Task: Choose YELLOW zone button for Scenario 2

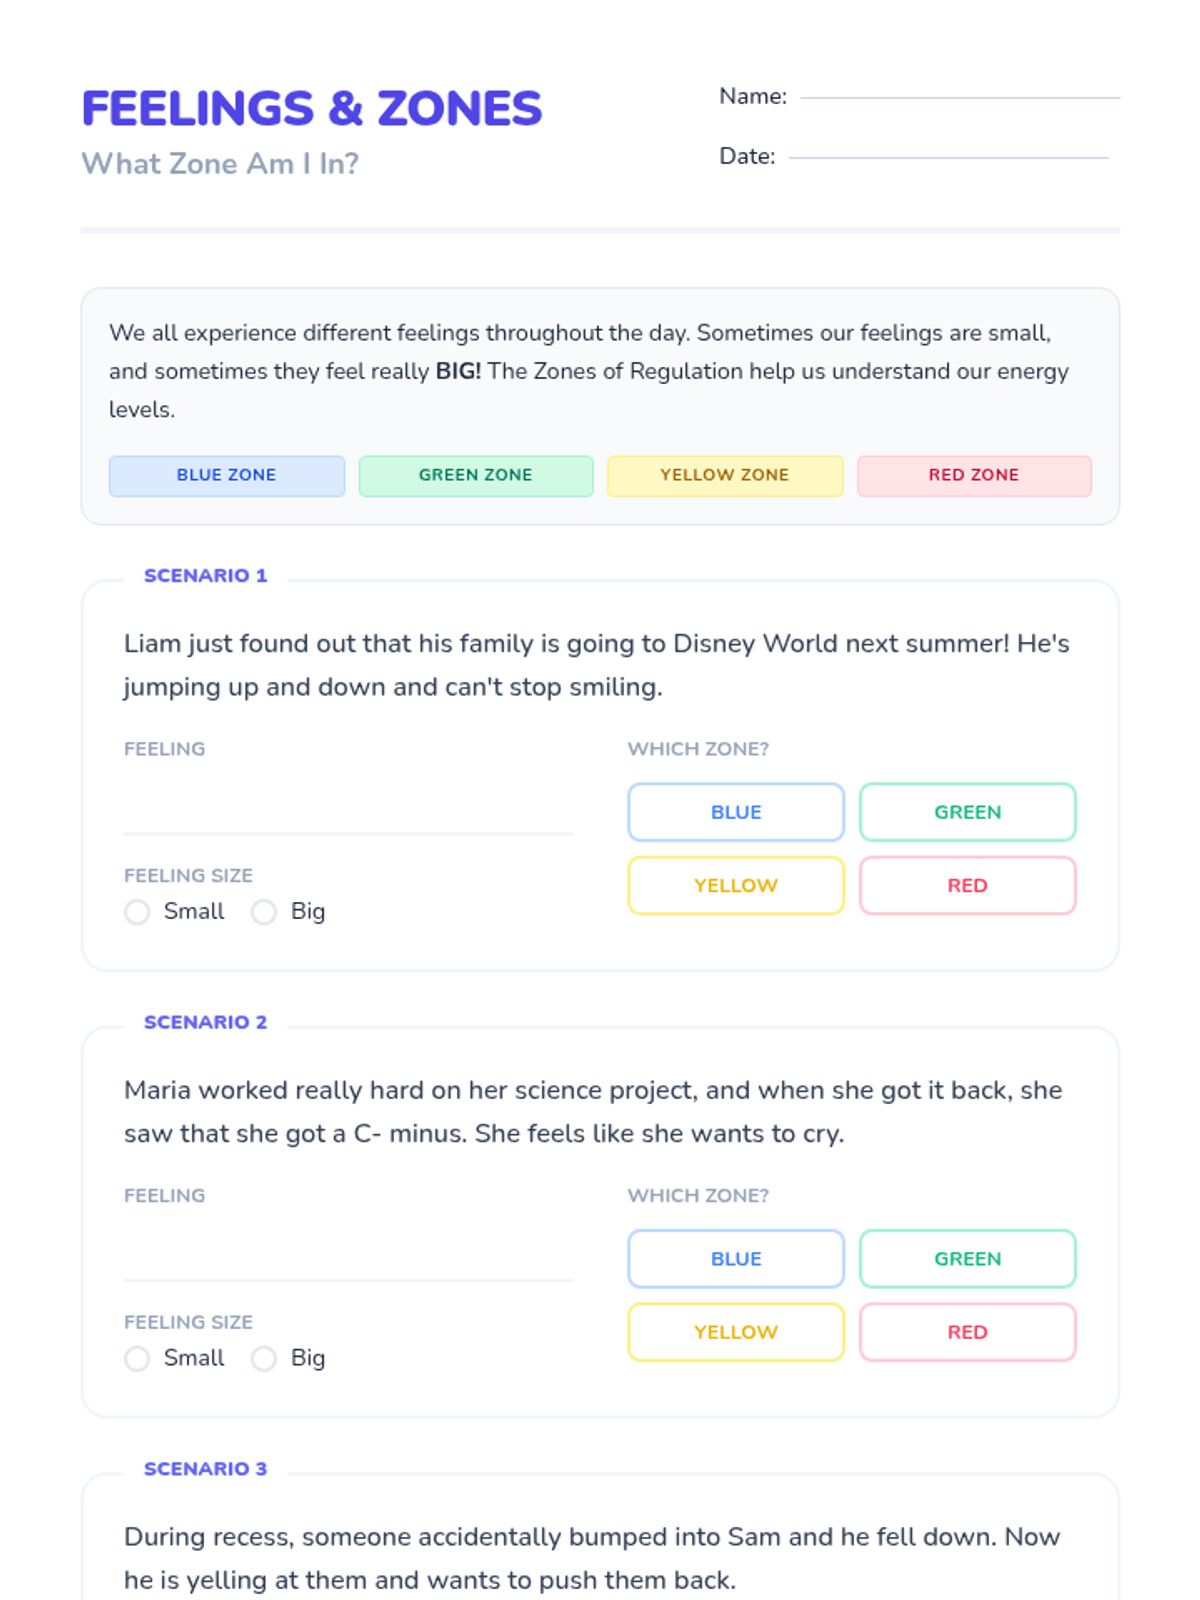Action: 736,1333
